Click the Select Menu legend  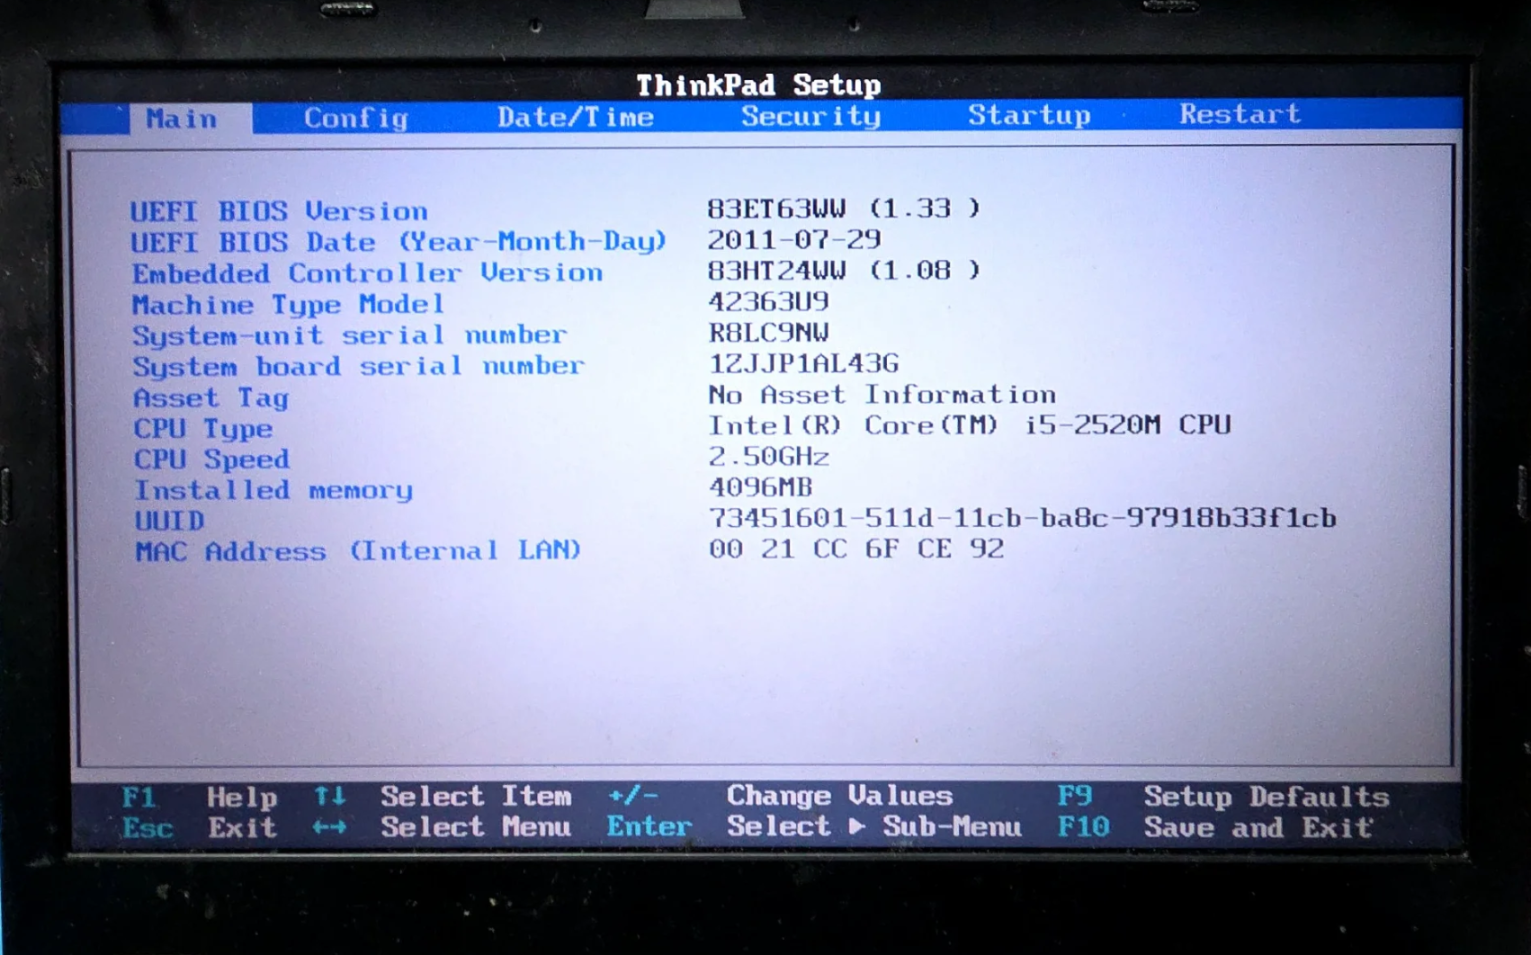coord(475,826)
